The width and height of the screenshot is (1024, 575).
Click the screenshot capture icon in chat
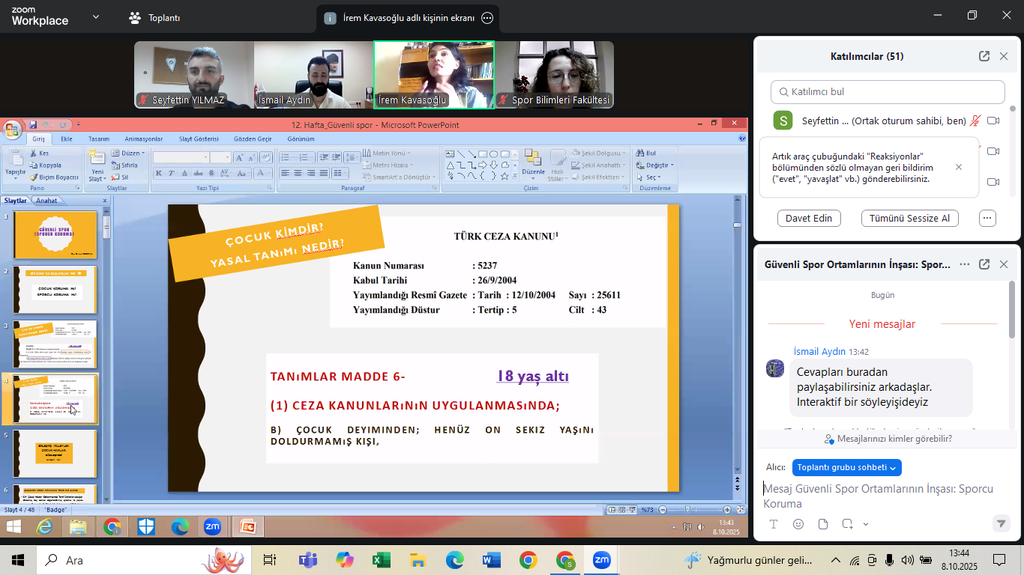pos(847,524)
